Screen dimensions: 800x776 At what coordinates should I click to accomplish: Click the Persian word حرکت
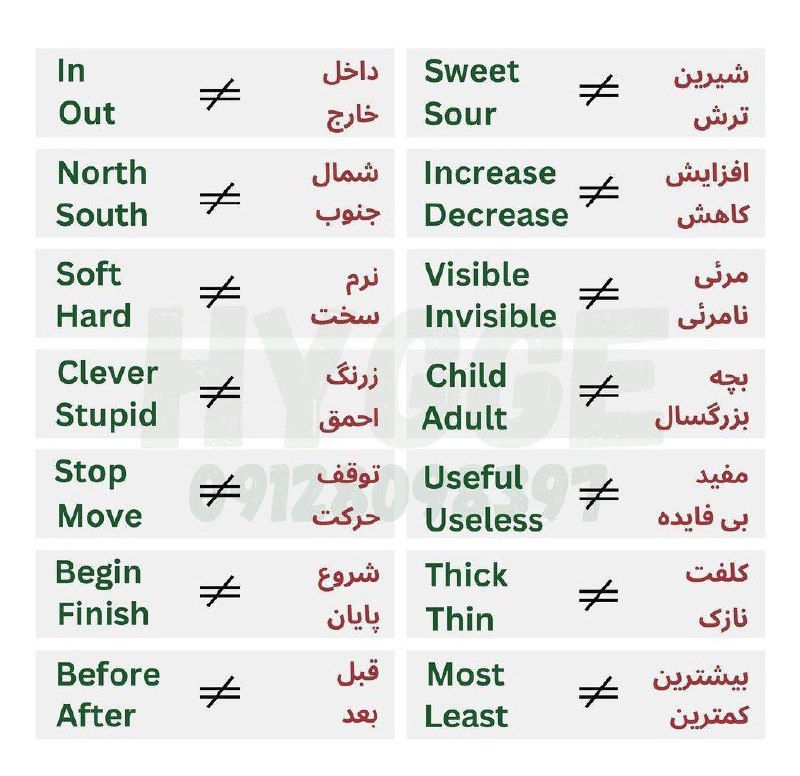(x=346, y=517)
